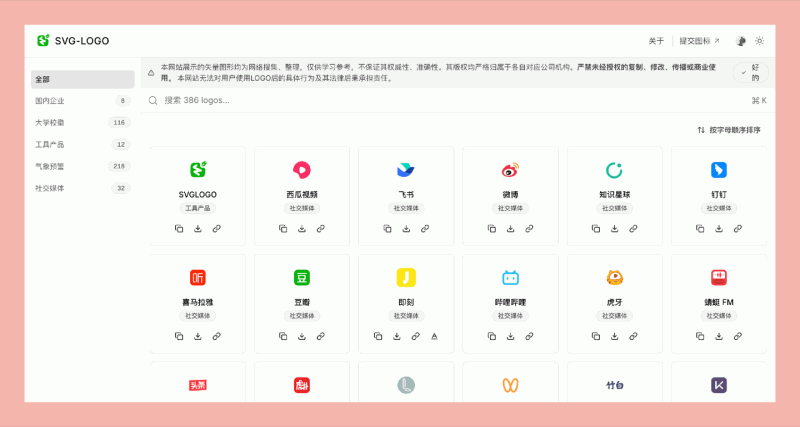This screenshot has width=800, height=427.
Task: Select the 国内企业 category
Action: point(83,101)
